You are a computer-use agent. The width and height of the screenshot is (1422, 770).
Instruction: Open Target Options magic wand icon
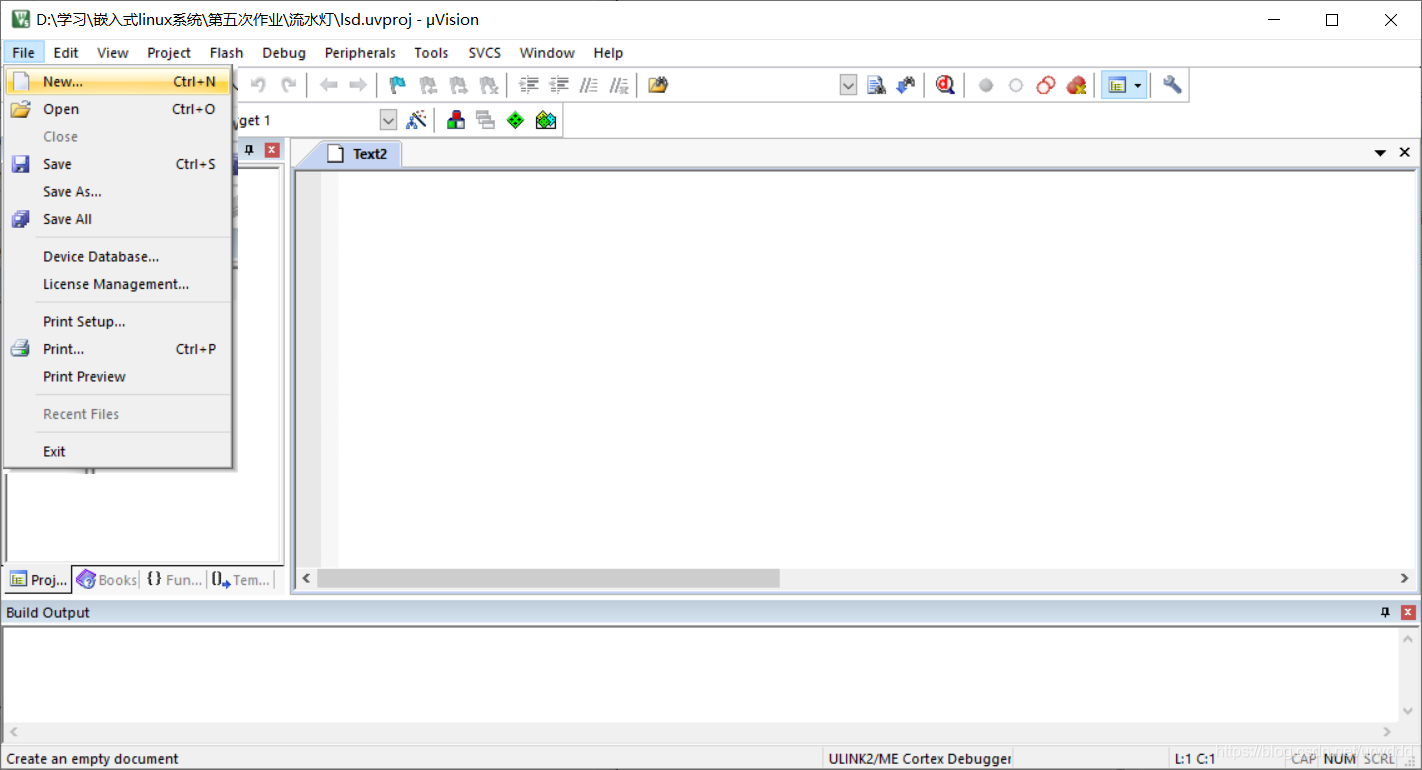pyautogui.click(x=417, y=120)
